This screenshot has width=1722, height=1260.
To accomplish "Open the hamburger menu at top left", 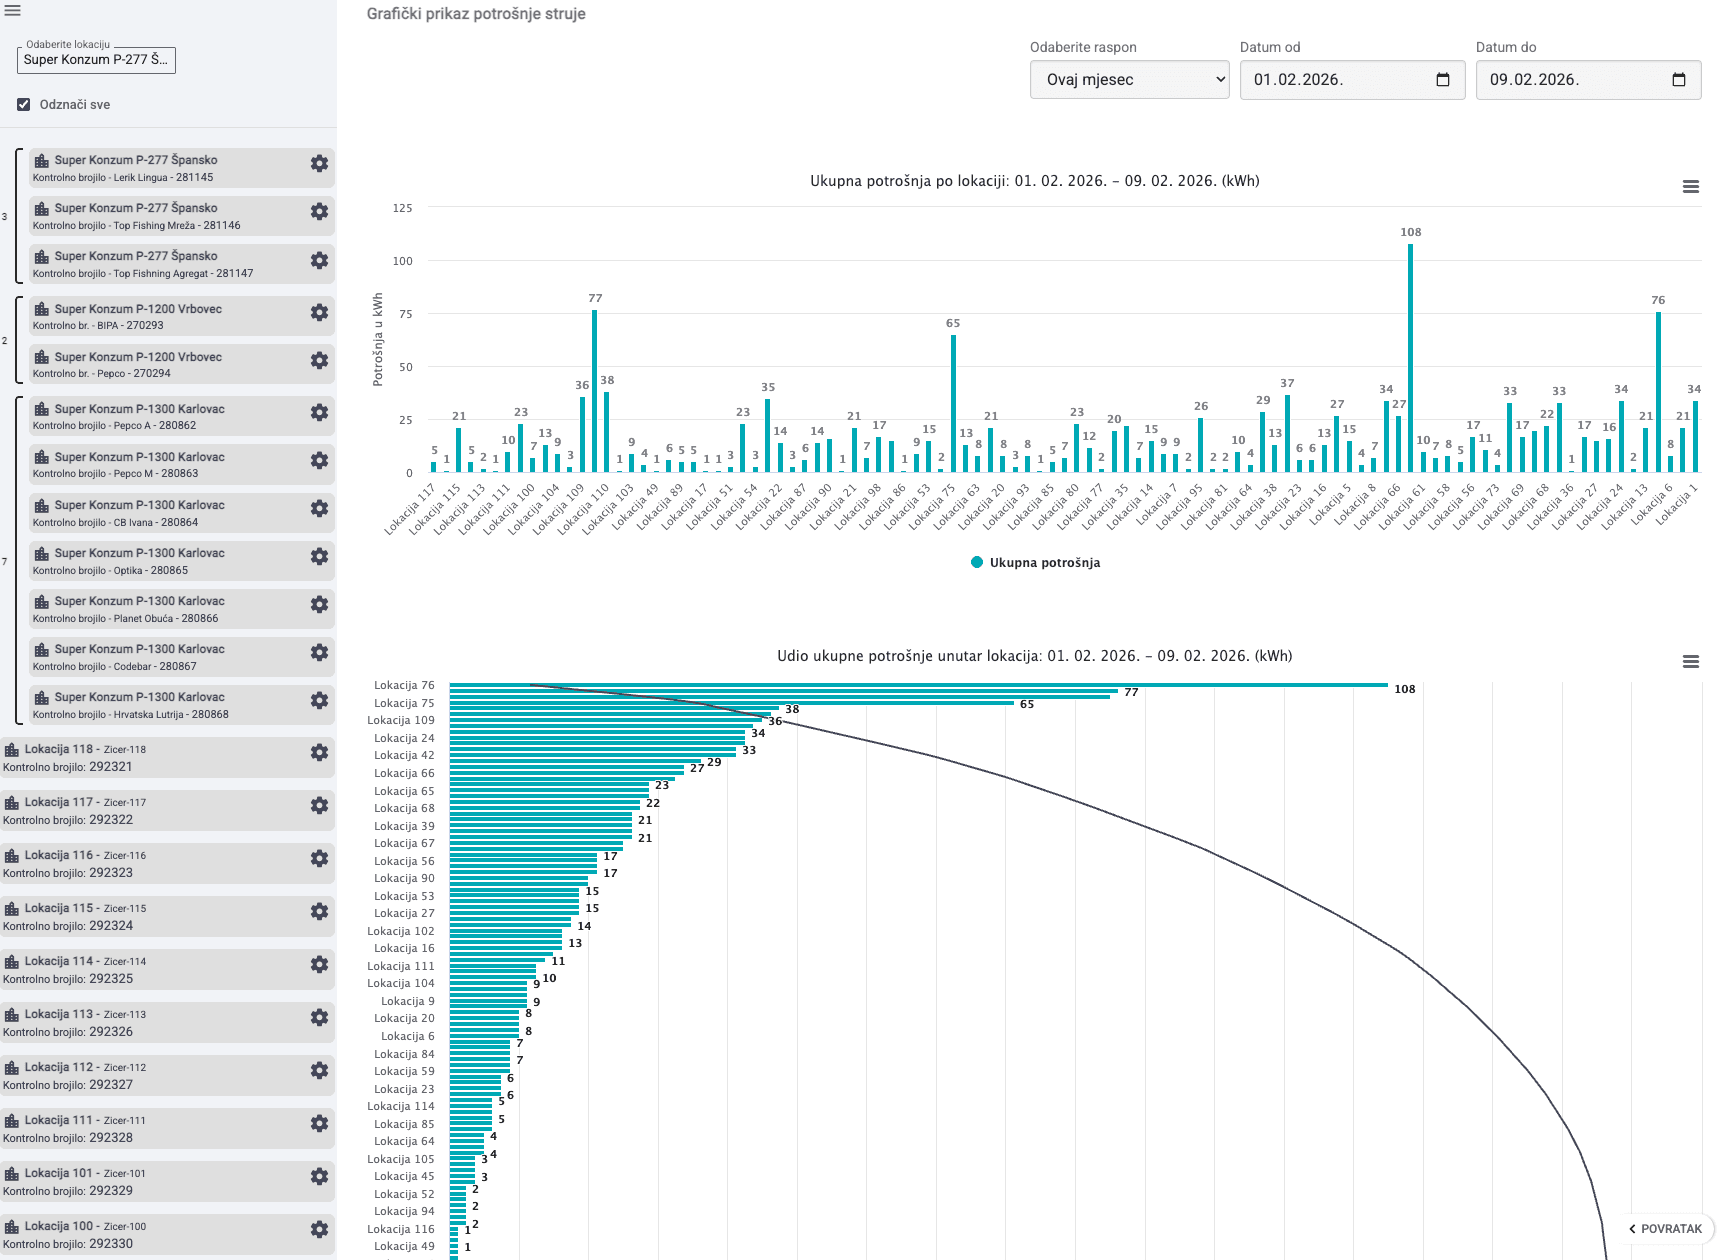I will [13, 11].
